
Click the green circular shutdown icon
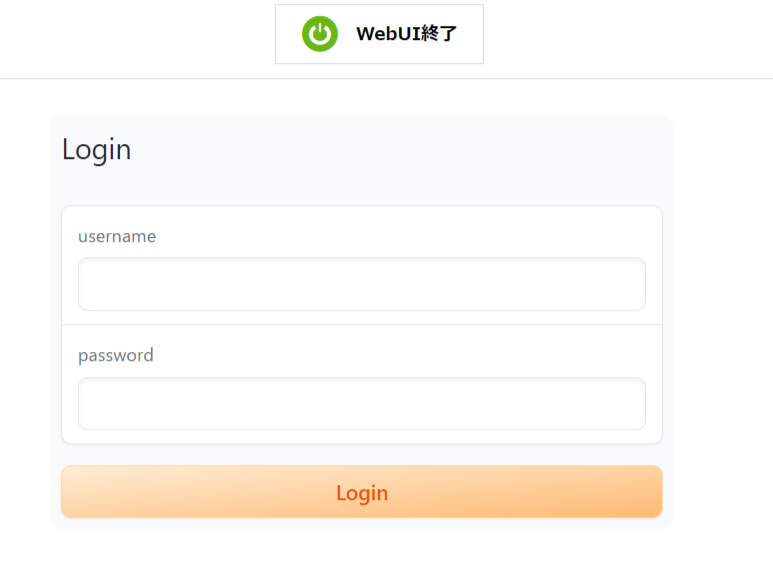pyautogui.click(x=320, y=34)
